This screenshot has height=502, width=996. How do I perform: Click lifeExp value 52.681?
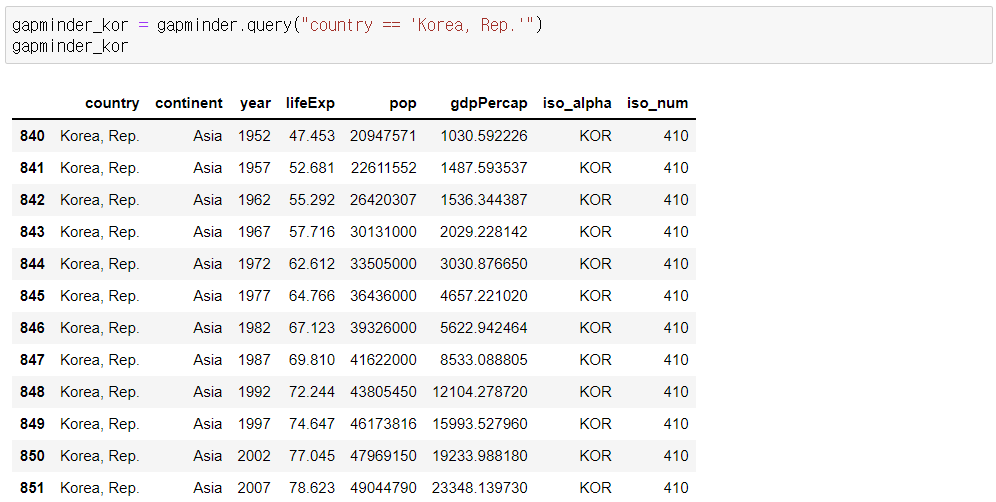312,168
